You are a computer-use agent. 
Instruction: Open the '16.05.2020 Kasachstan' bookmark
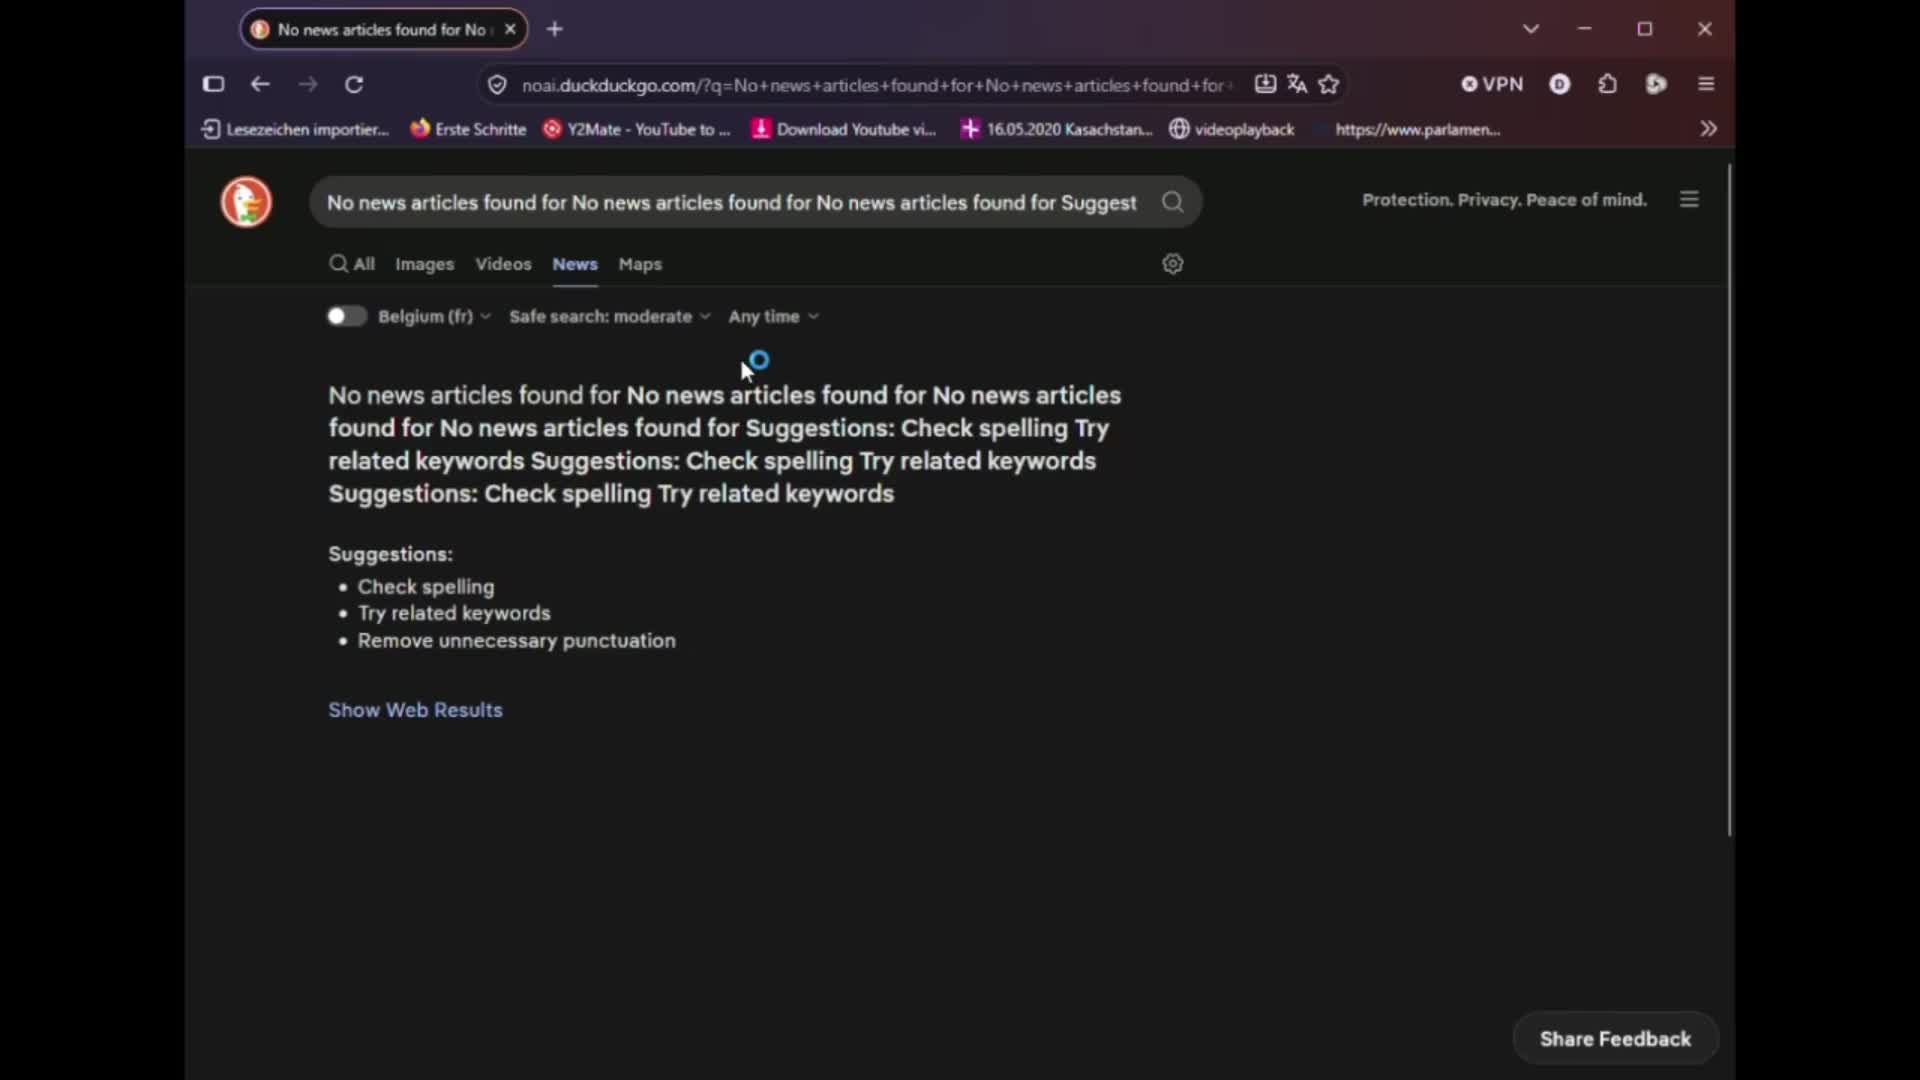[x=1057, y=129]
